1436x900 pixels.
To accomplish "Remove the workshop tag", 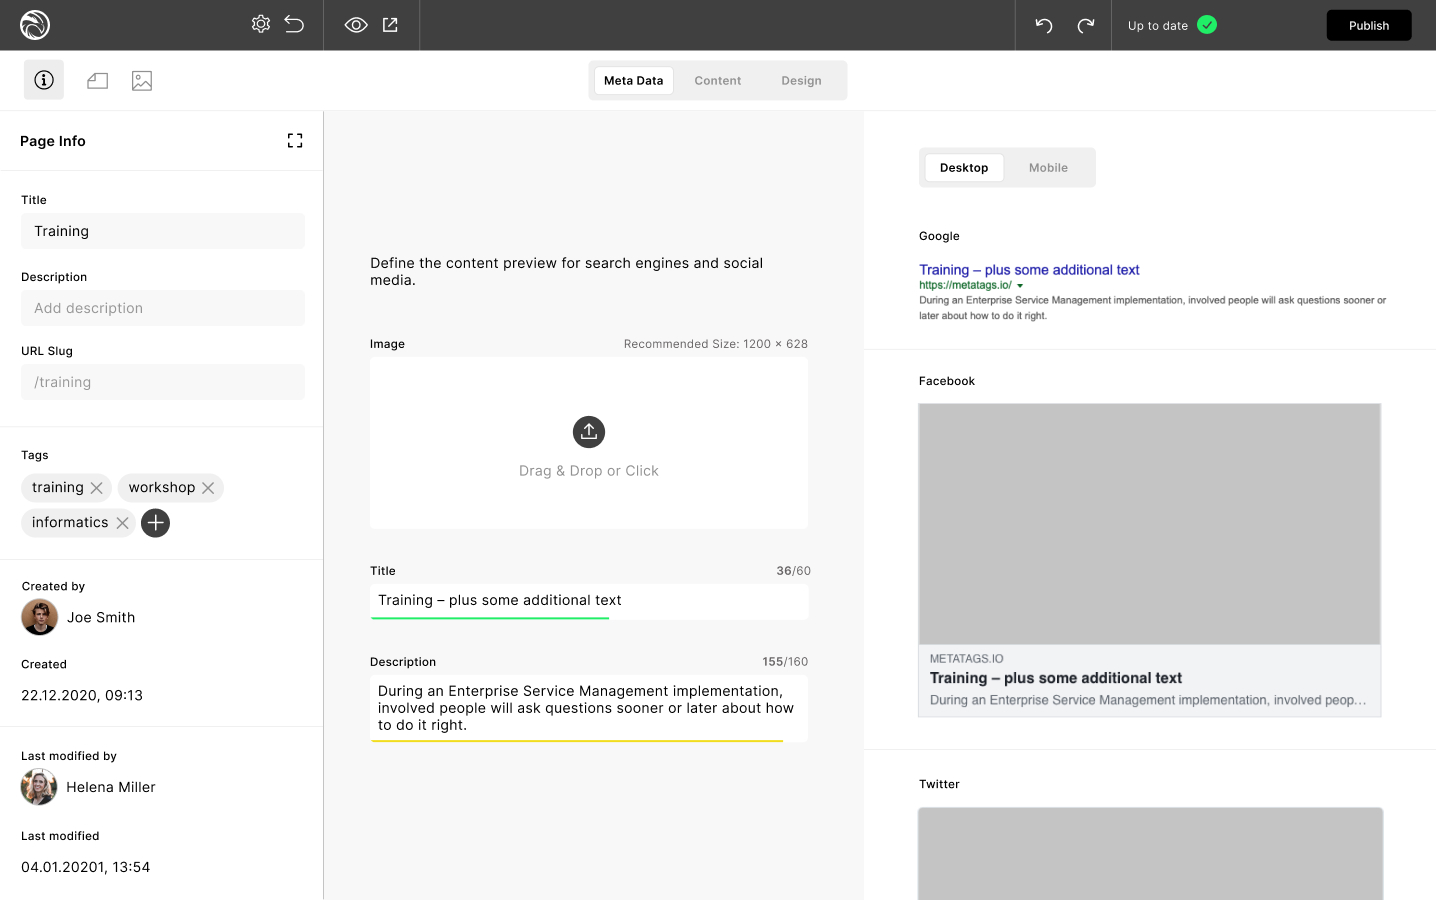I will tap(208, 488).
